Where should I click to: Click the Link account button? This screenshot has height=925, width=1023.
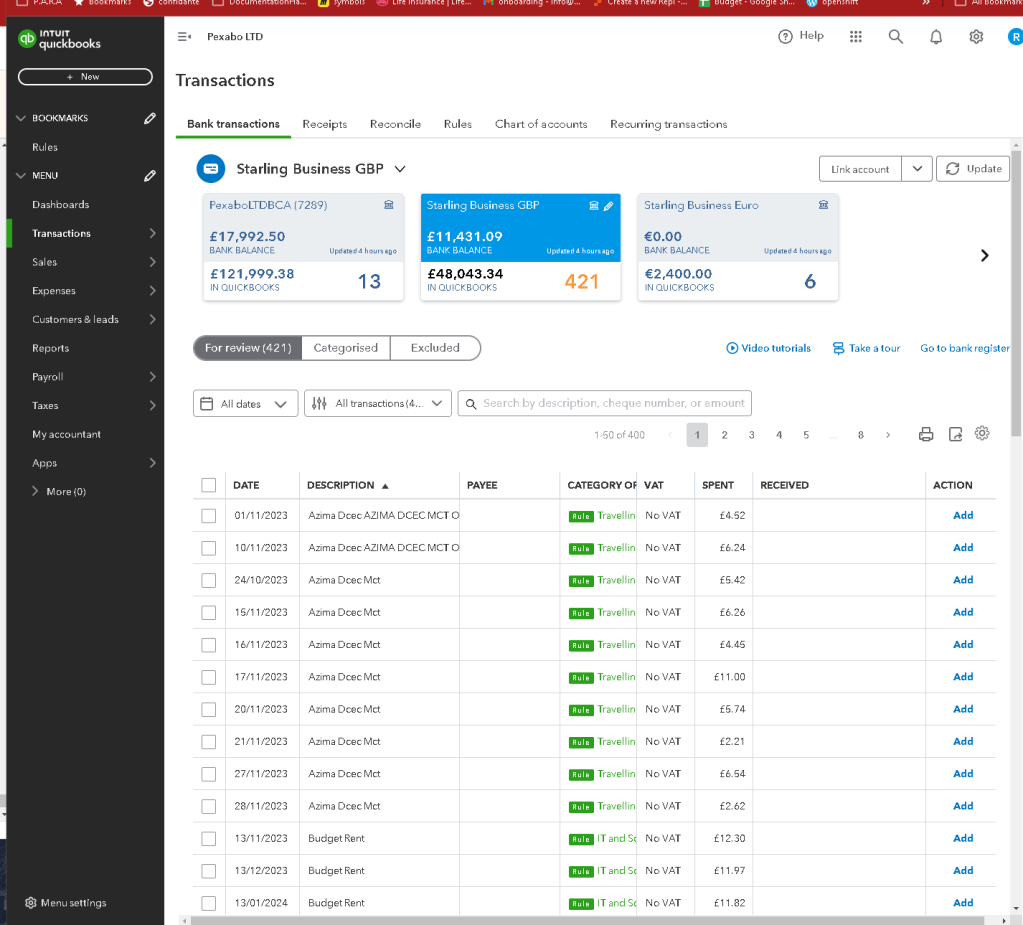point(860,169)
